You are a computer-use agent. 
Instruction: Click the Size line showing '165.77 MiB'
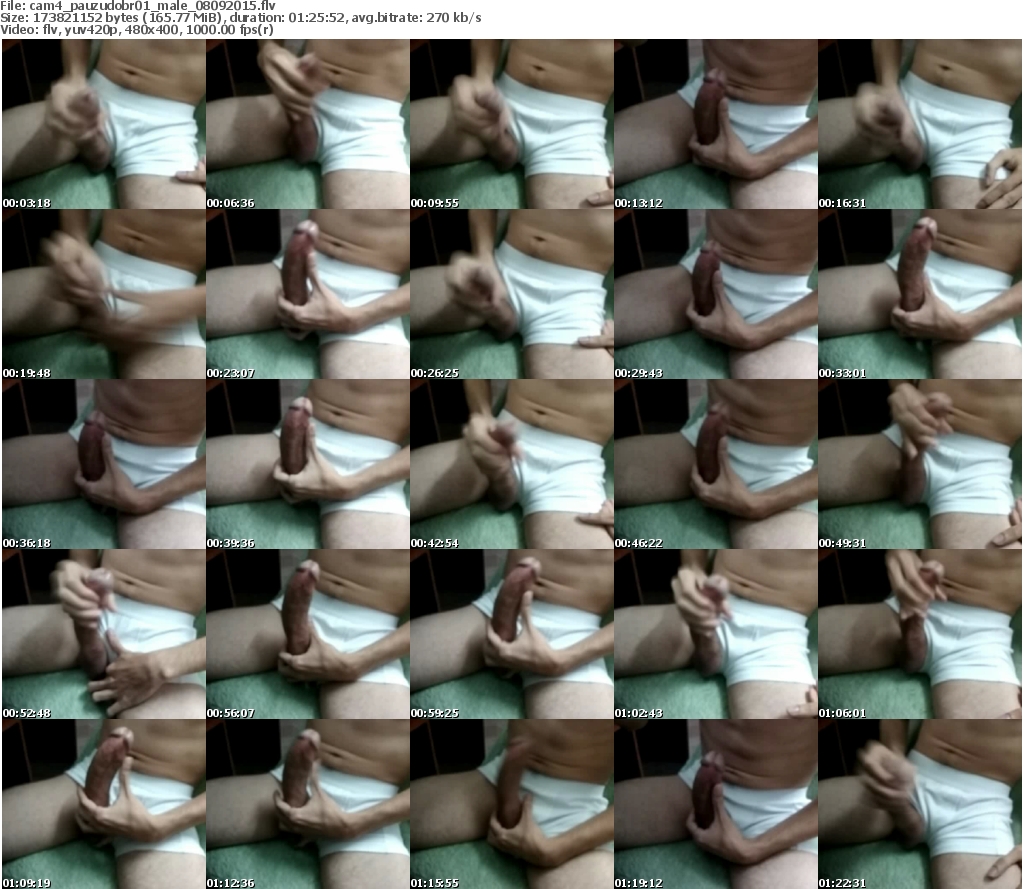pos(241,18)
